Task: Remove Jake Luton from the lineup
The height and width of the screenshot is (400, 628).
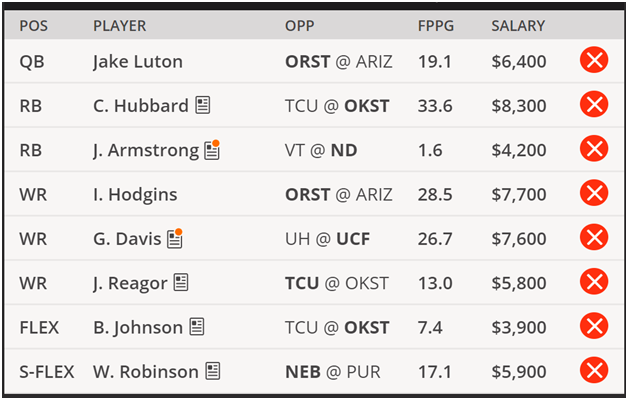Action: (x=594, y=61)
